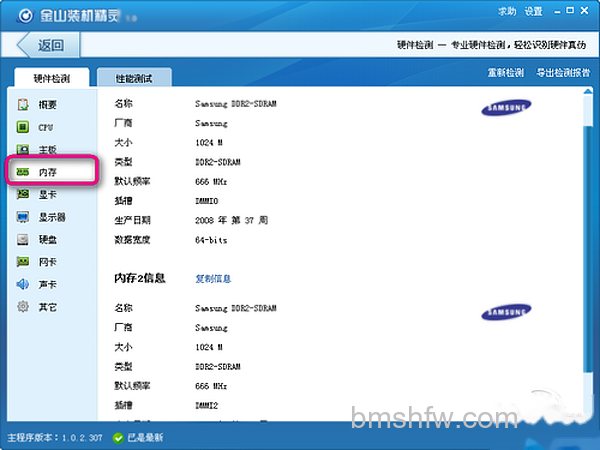Click the 已是最新 green check status icon
This screenshot has width=600, height=450.
point(118,438)
